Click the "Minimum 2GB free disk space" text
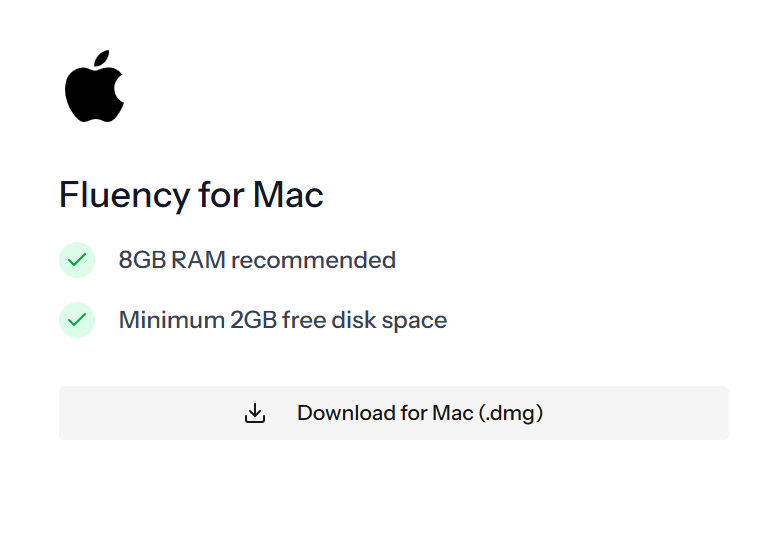Image resolution: width=784 pixels, height=549 pixels. [x=283, y=320]
